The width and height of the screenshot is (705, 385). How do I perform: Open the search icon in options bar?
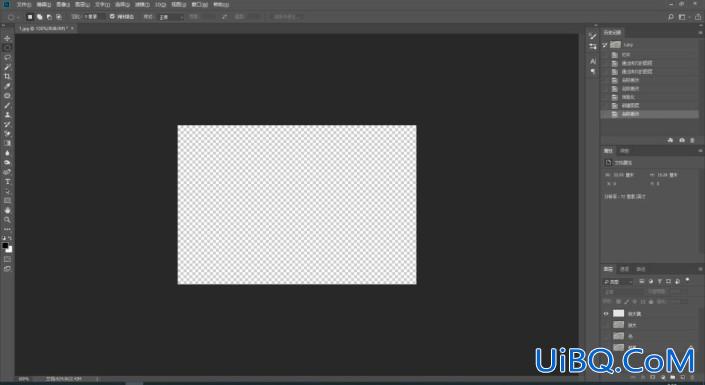point(671,17)
